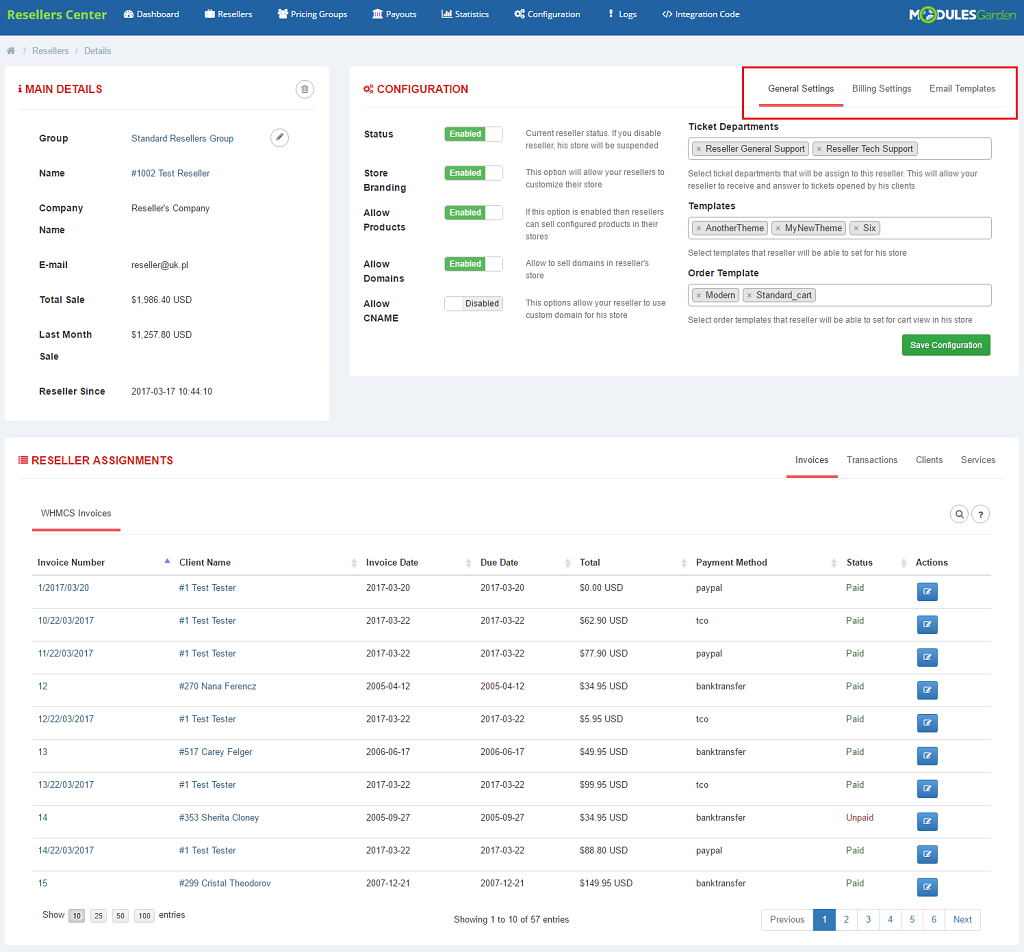Click the help question mark icon

tap(981, 514)
